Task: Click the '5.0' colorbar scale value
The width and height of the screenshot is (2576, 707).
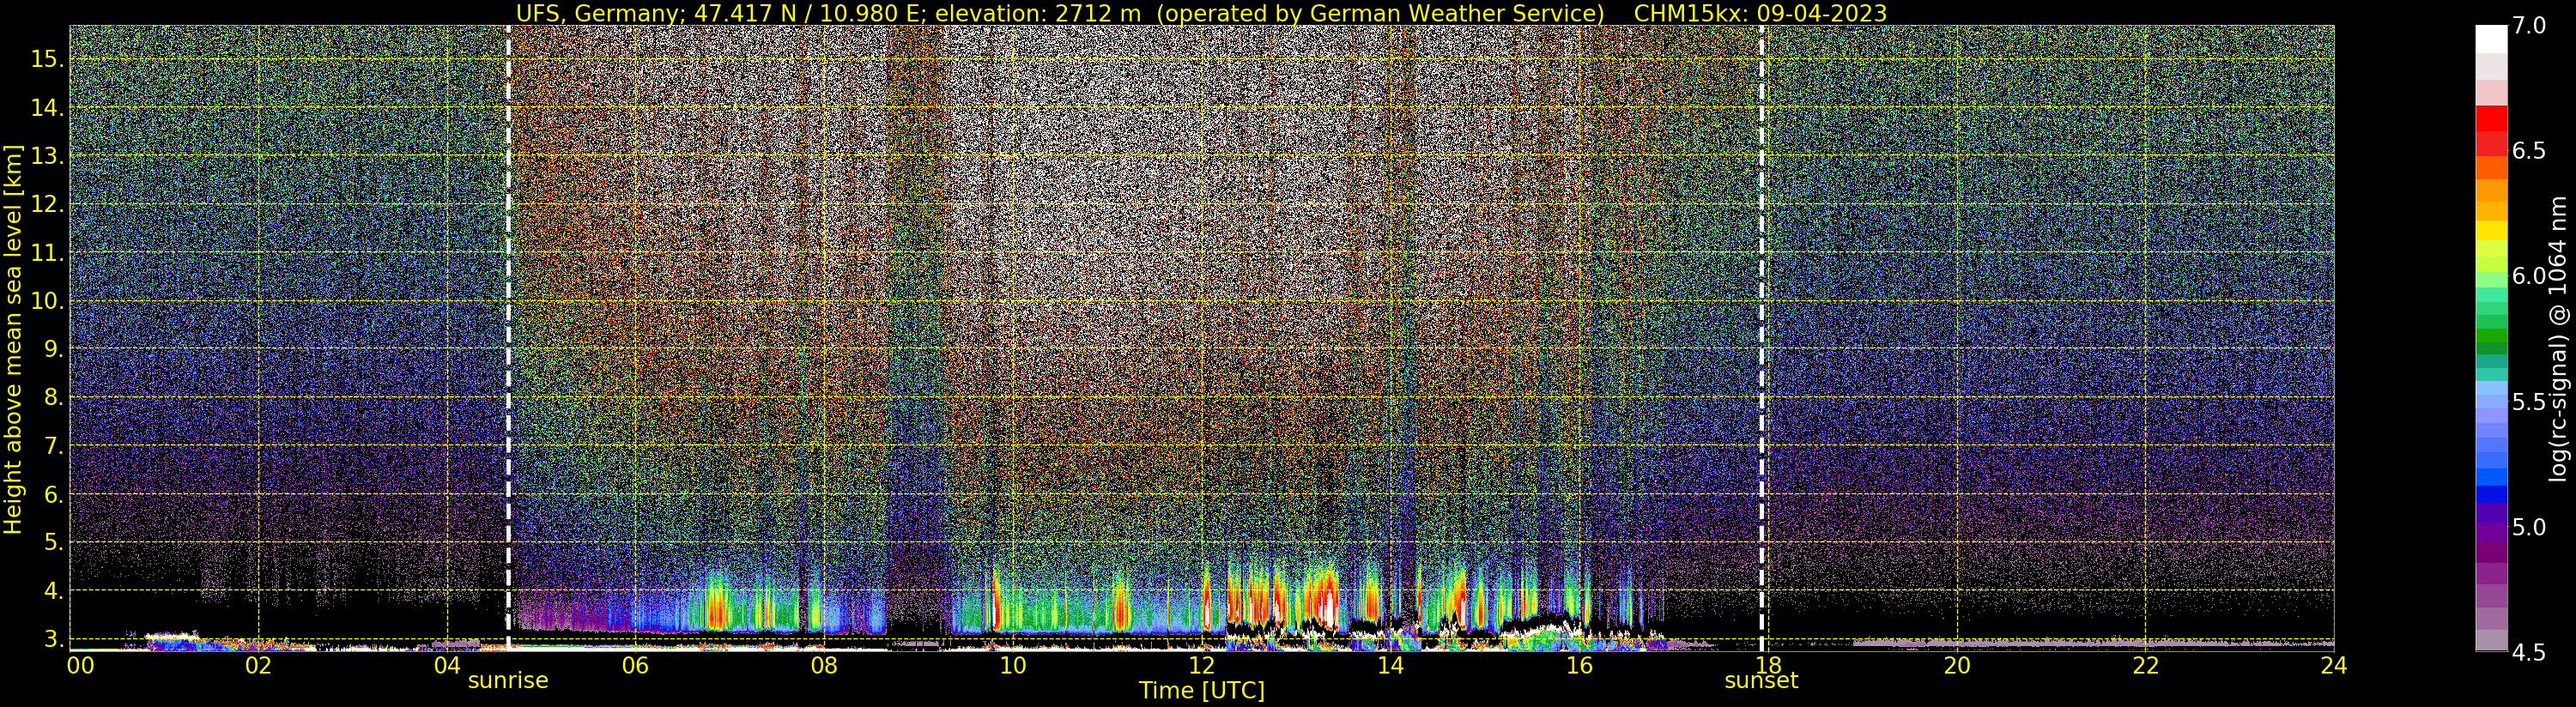Action: coord(2529,527)
